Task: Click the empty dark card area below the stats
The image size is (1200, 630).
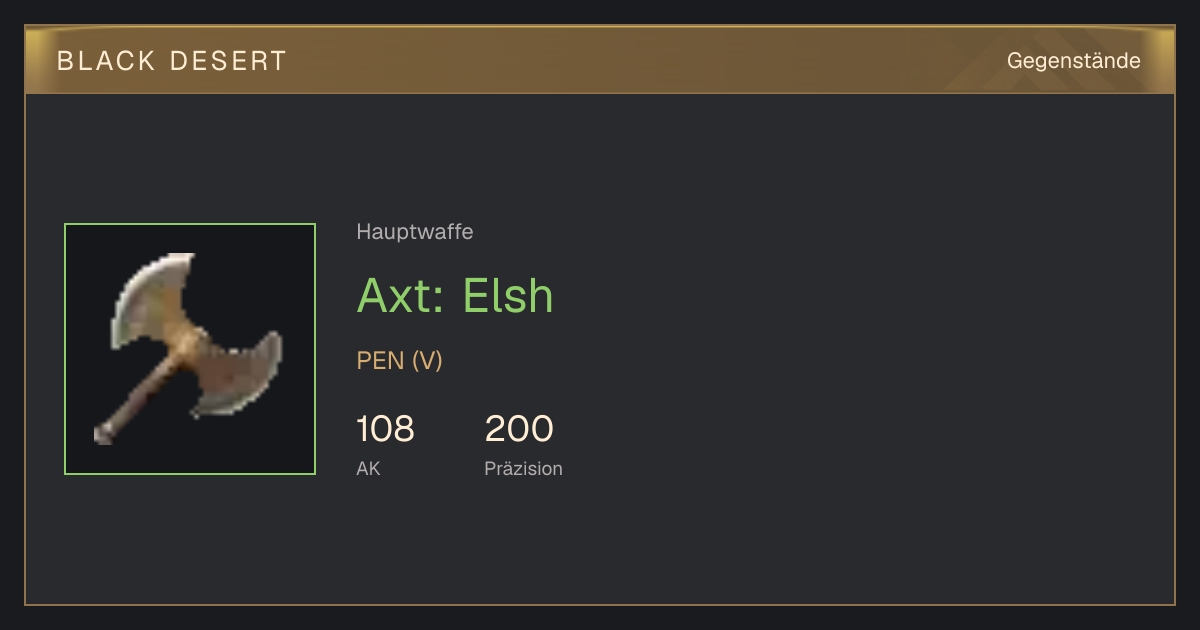Action: (x=600, y=545)
